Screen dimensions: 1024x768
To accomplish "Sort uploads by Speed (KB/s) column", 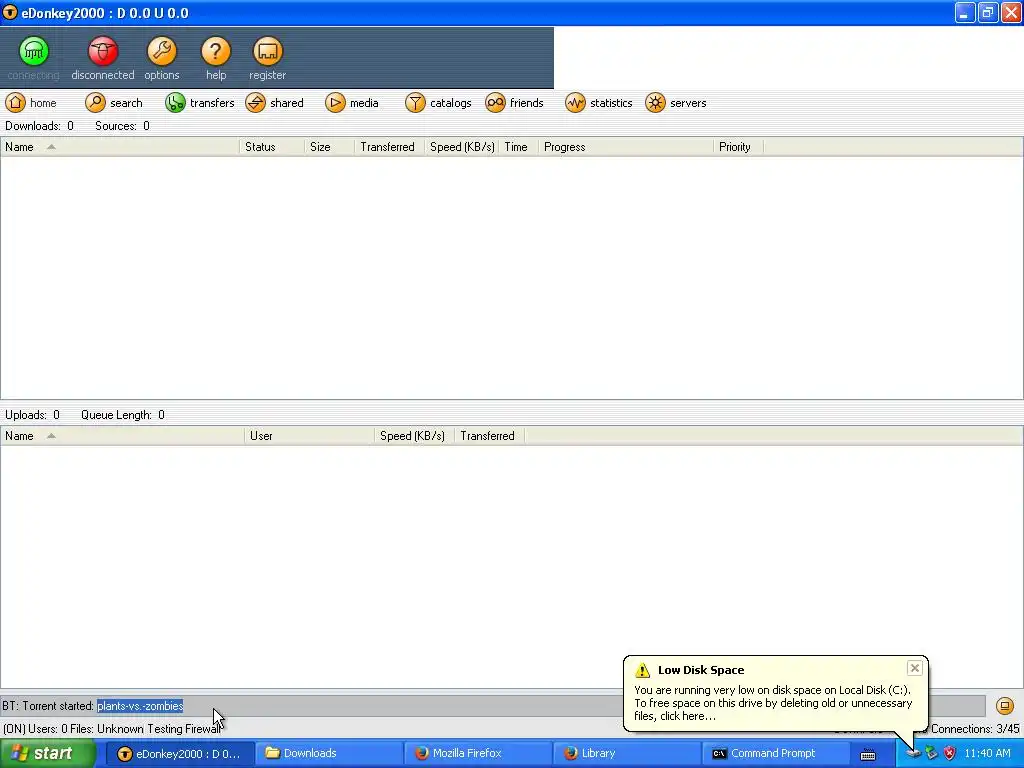I will (415, 436).
